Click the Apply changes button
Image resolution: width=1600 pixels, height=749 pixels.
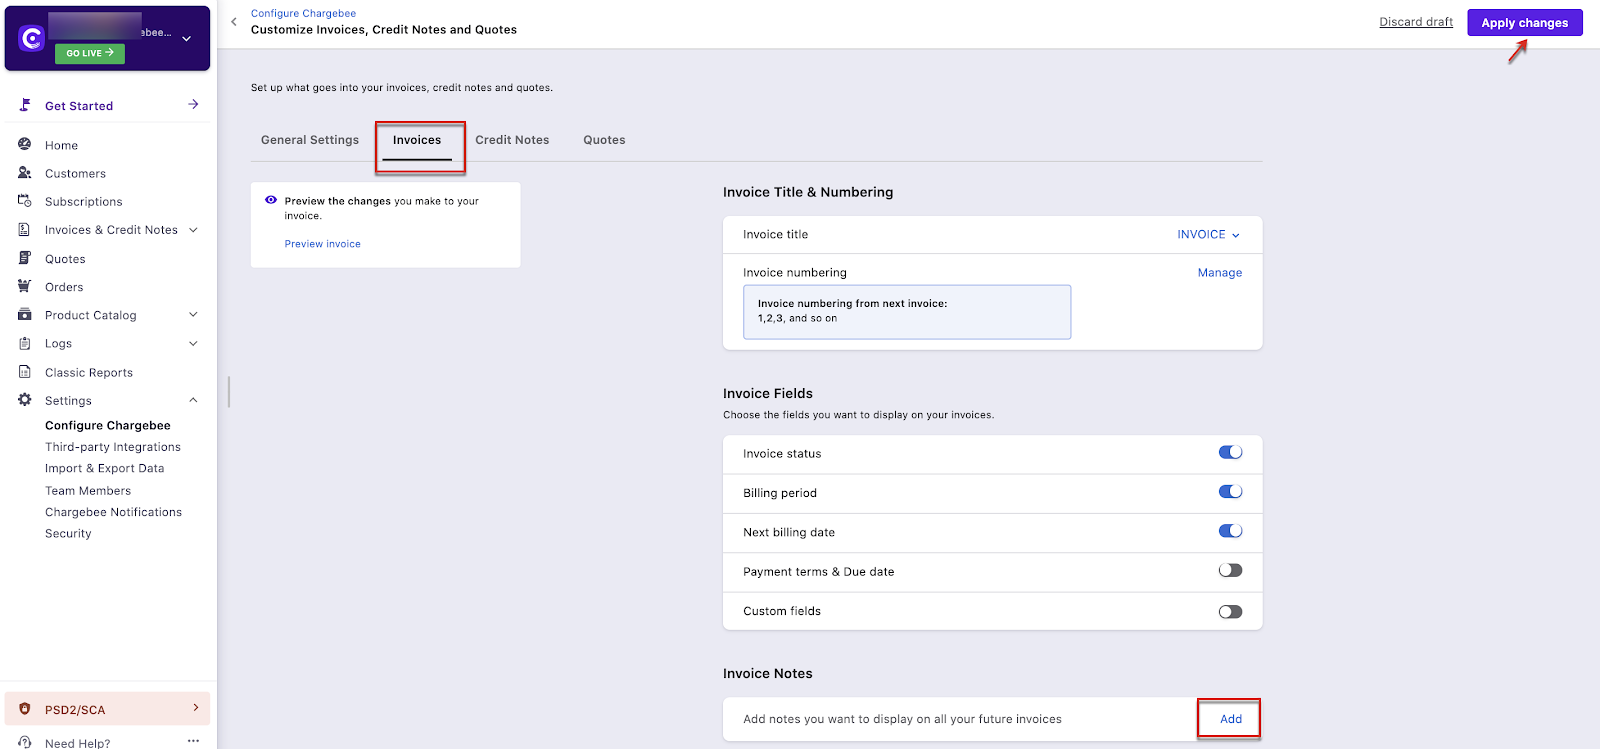(1524, 22)
